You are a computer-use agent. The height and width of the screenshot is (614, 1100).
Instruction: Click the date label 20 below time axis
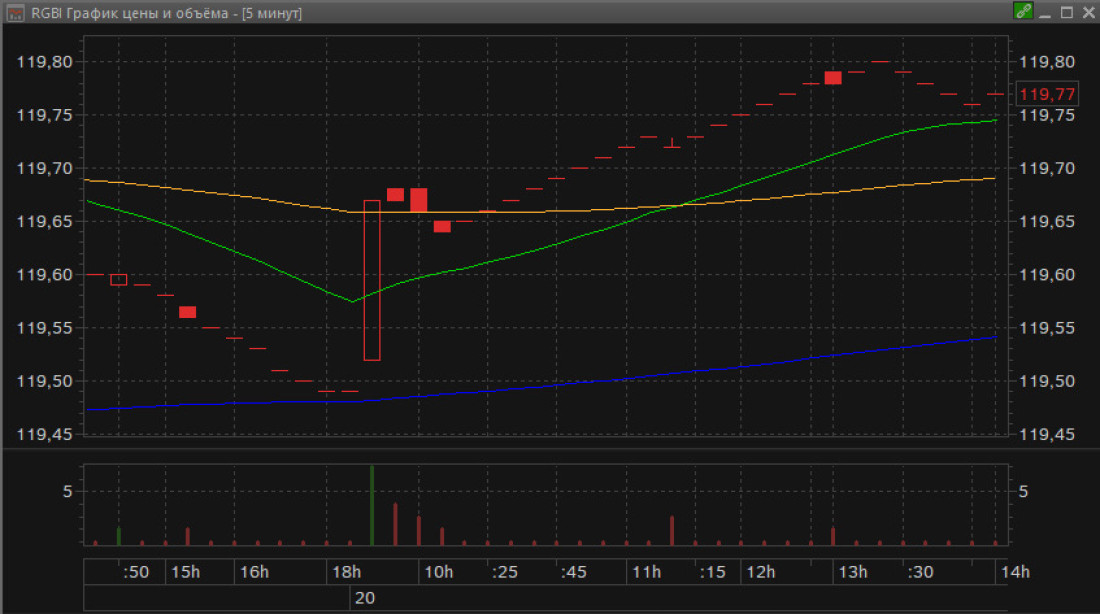365,598
